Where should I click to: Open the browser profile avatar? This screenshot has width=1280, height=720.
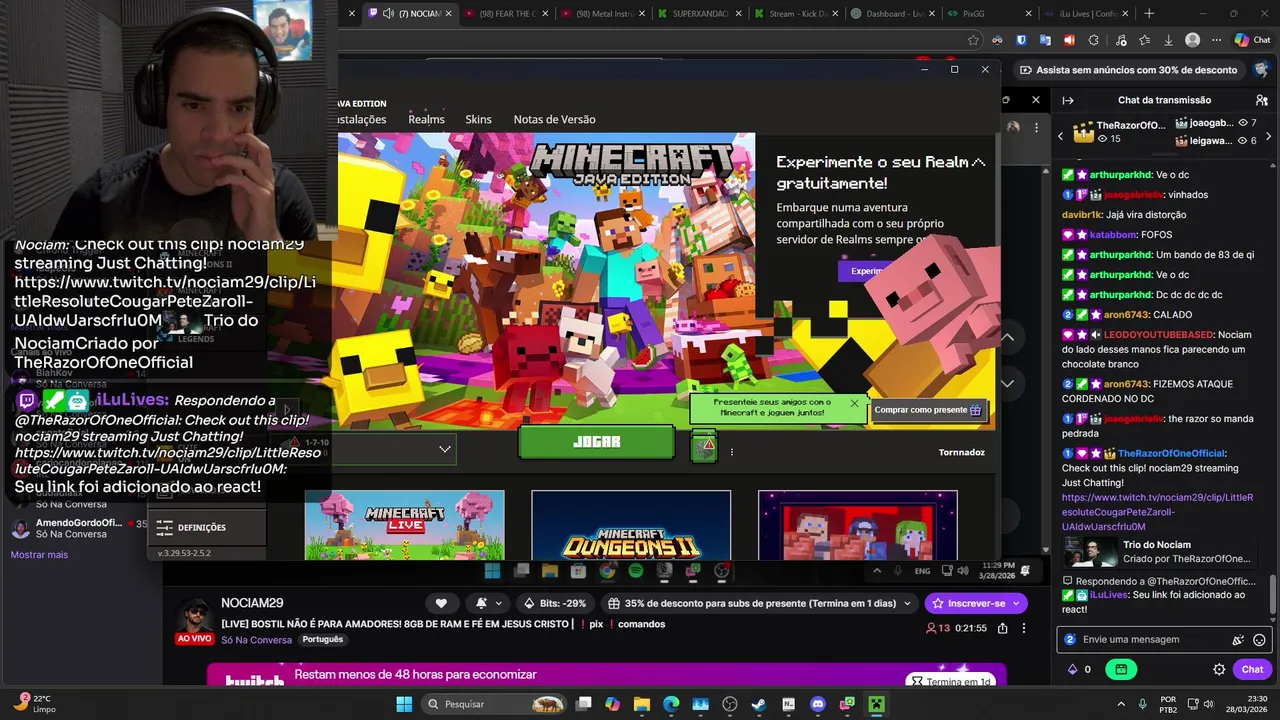click(1192, 40)
